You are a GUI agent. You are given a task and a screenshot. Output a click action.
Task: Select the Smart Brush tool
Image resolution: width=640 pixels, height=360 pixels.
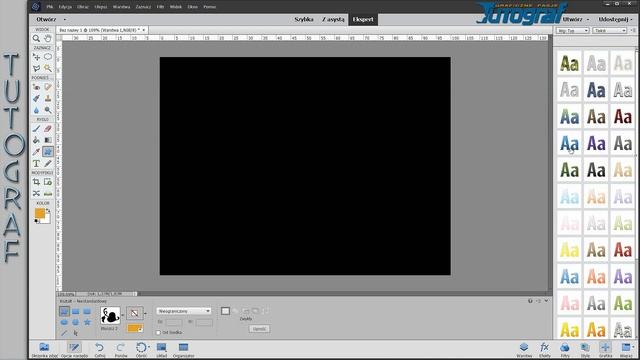tap(36, 98)
